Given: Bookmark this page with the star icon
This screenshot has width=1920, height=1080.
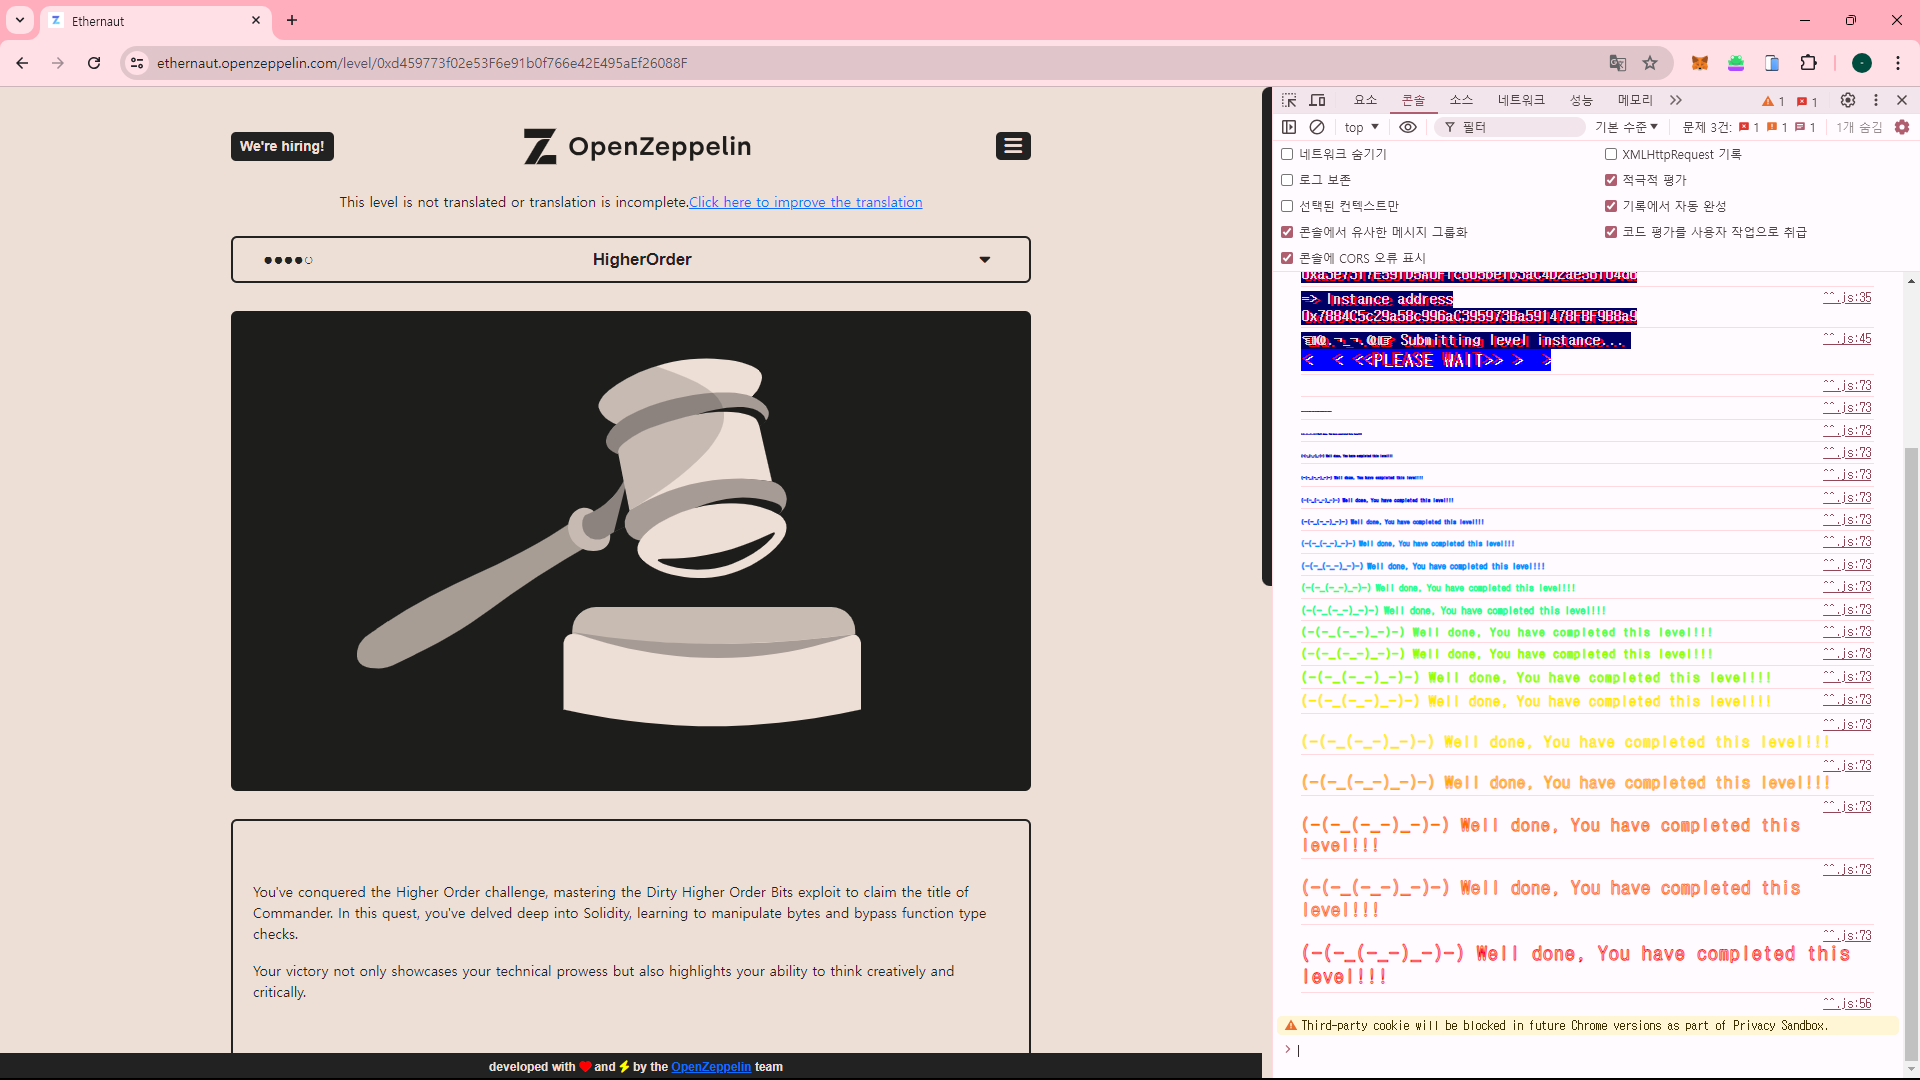Looking at the screenshot, I should tap(1650, 63).
